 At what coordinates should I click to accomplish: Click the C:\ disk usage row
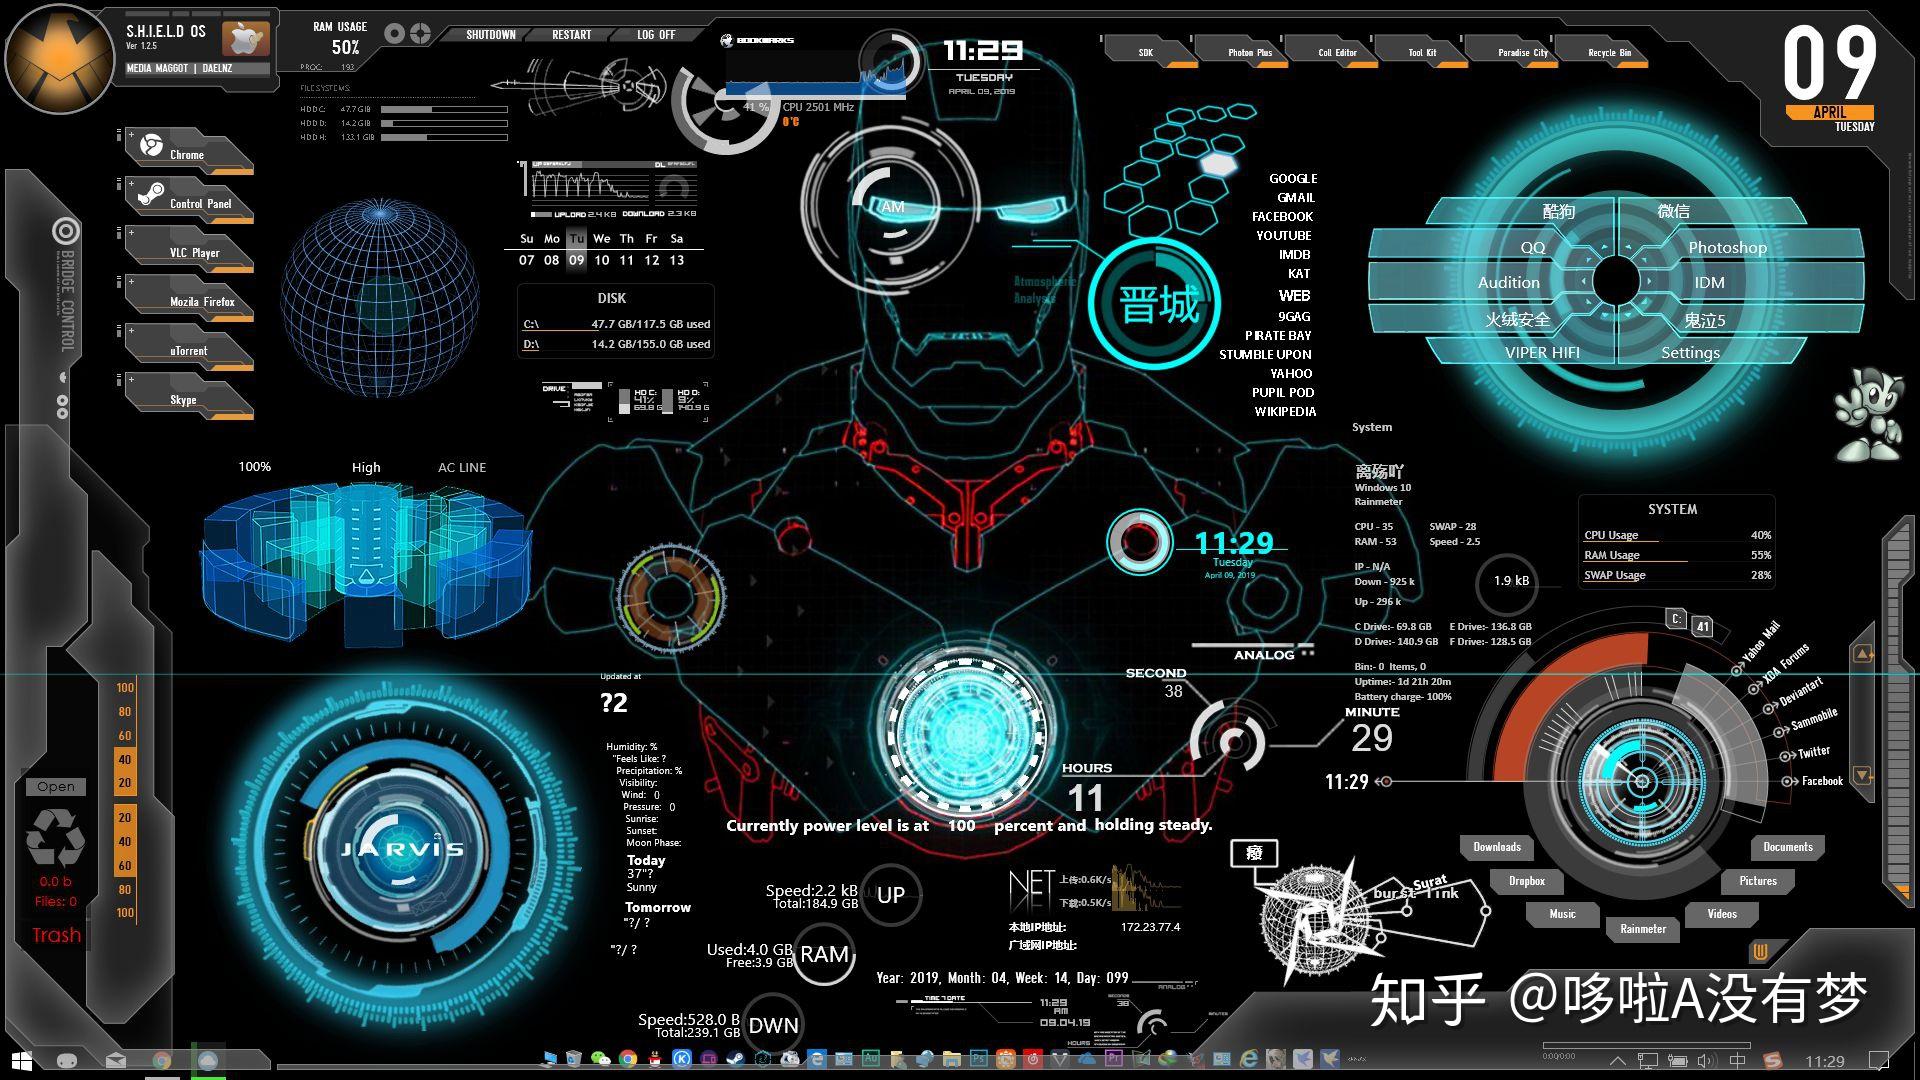(616, 324)
